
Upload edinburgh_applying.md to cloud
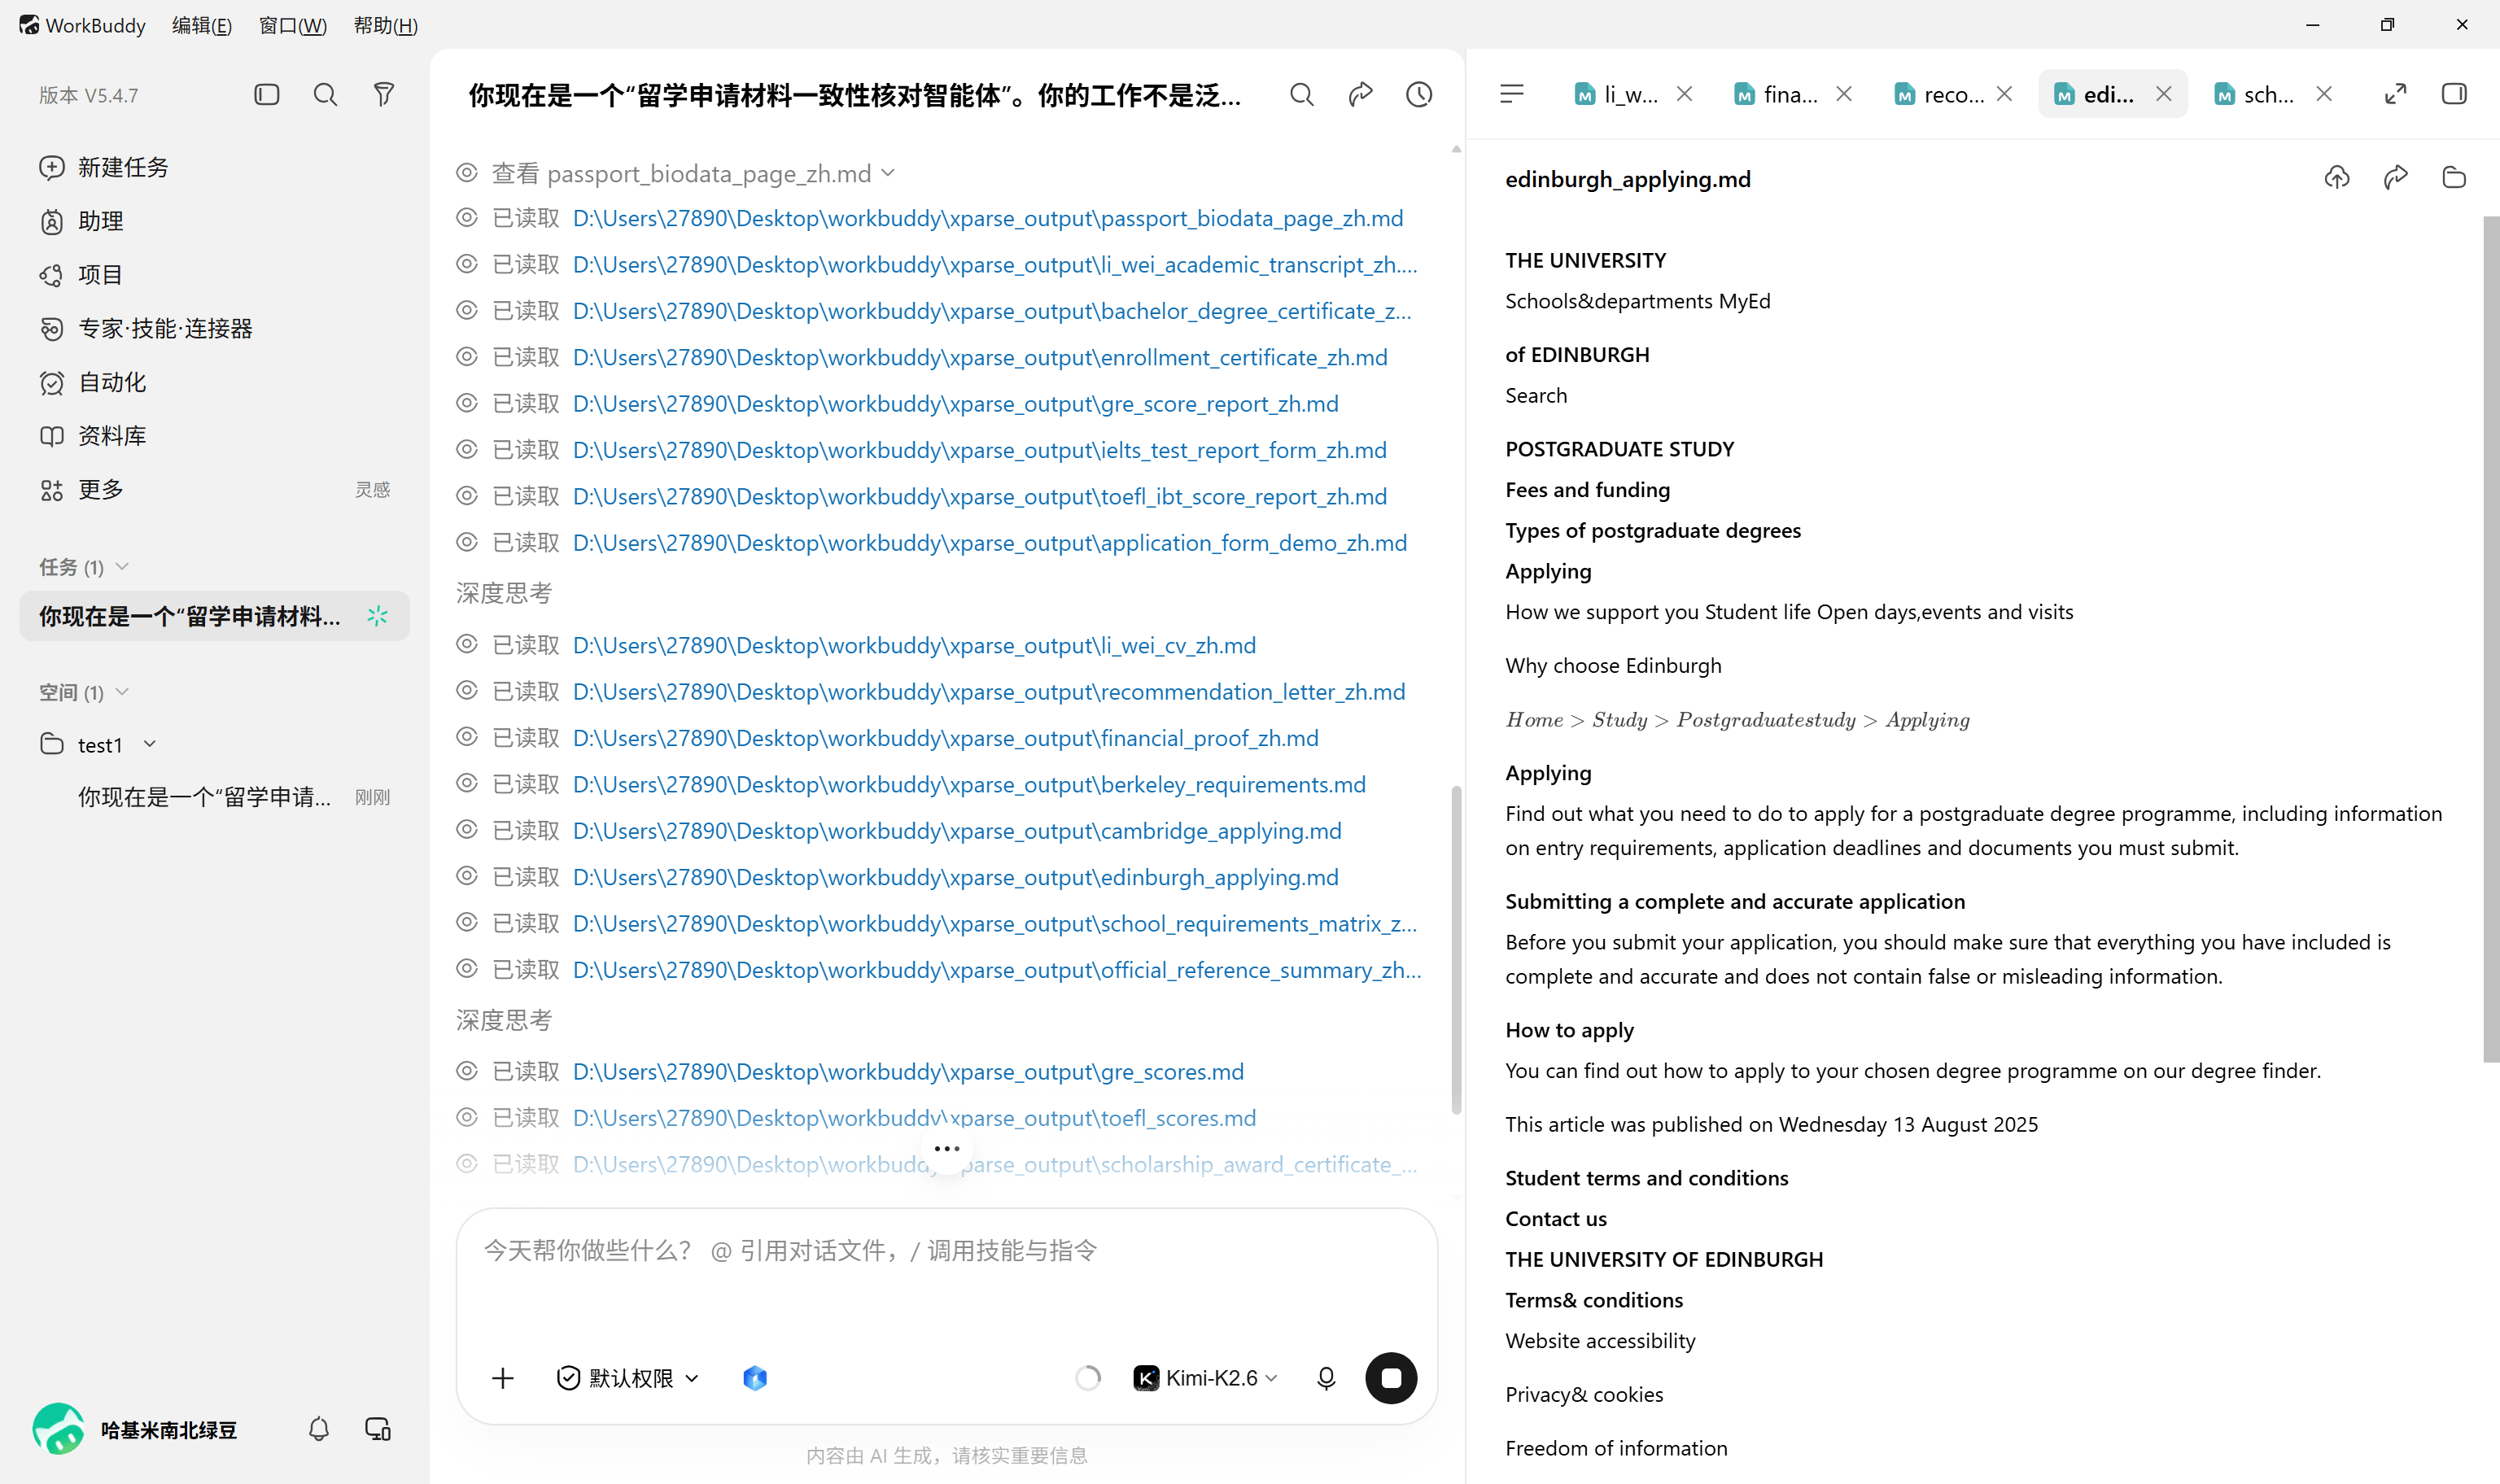point(2337,178)
